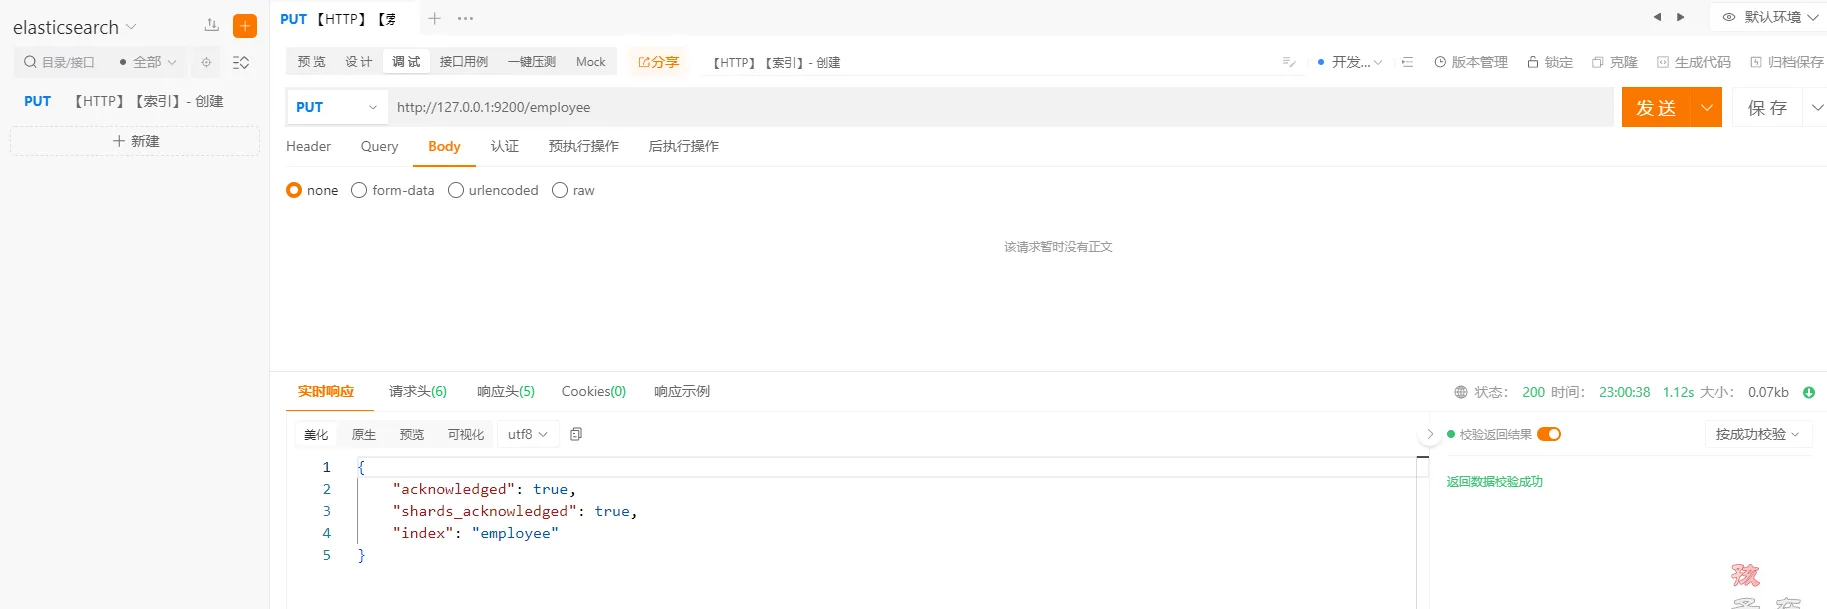Click the orange 发送 send button
Viewport: 1827px width, 609px height.
click(1655, 107)
